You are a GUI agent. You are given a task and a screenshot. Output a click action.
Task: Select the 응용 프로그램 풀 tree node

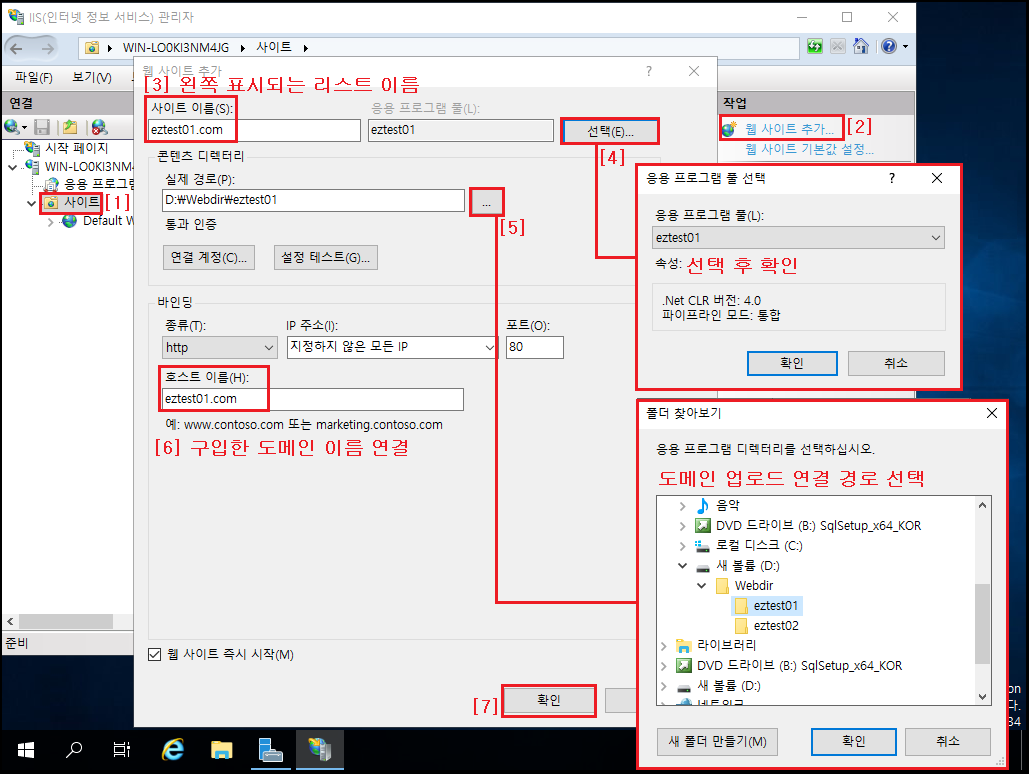click(99, 184)
